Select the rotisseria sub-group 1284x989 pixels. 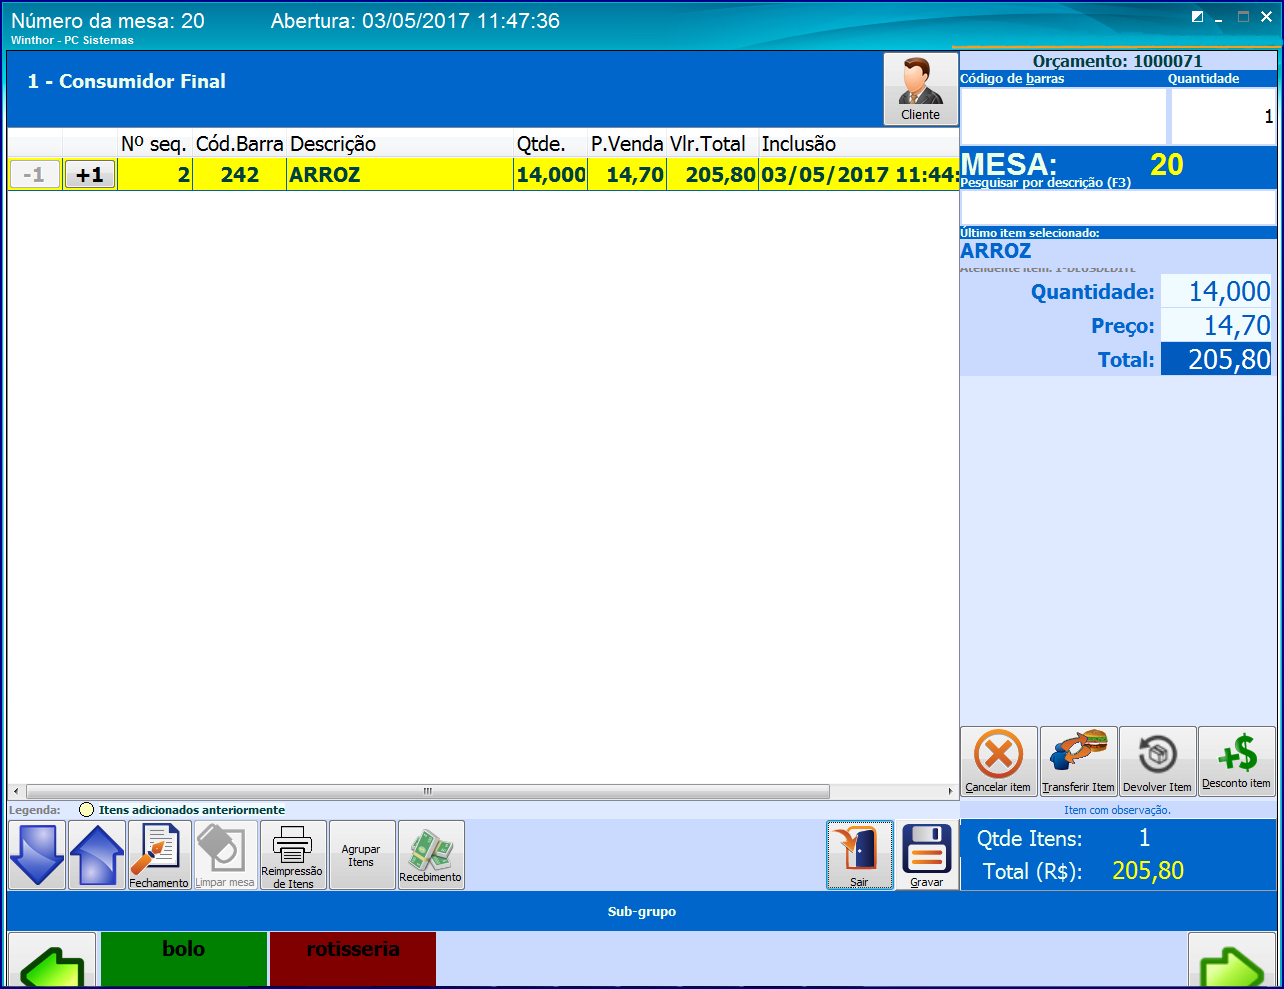353,959
